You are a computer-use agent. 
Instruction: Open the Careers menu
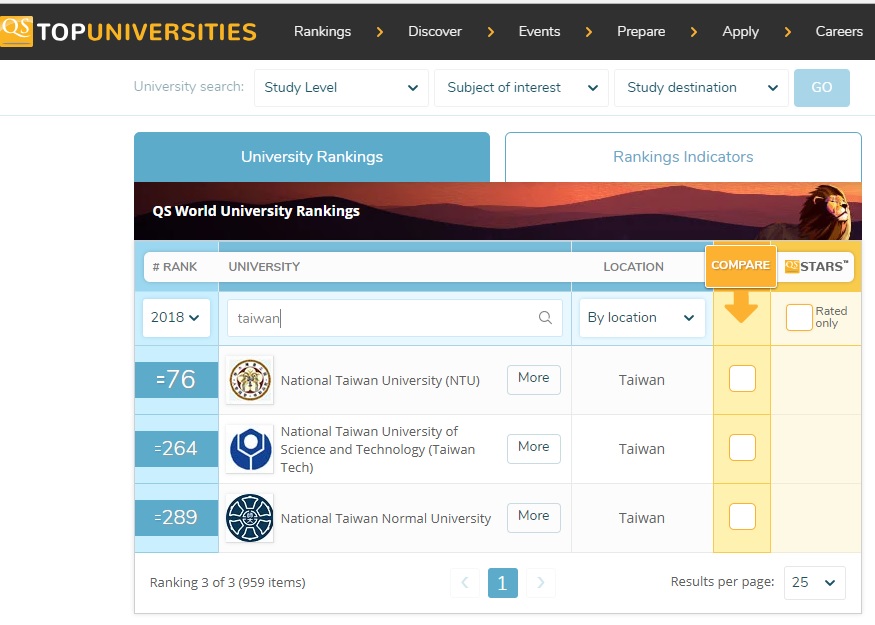(839, 31)
